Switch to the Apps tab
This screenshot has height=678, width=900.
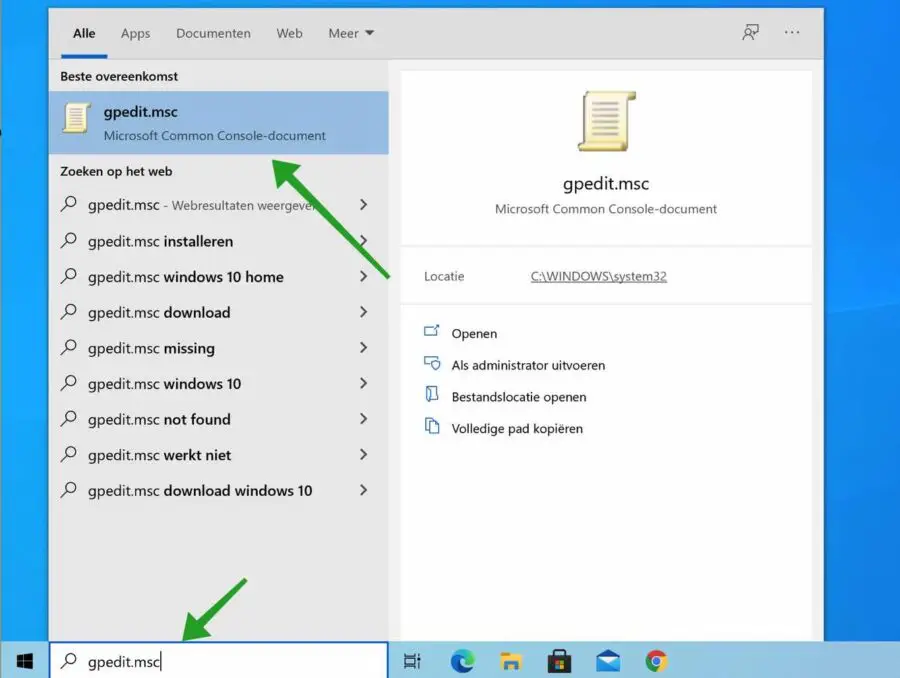tap(135, 33)
